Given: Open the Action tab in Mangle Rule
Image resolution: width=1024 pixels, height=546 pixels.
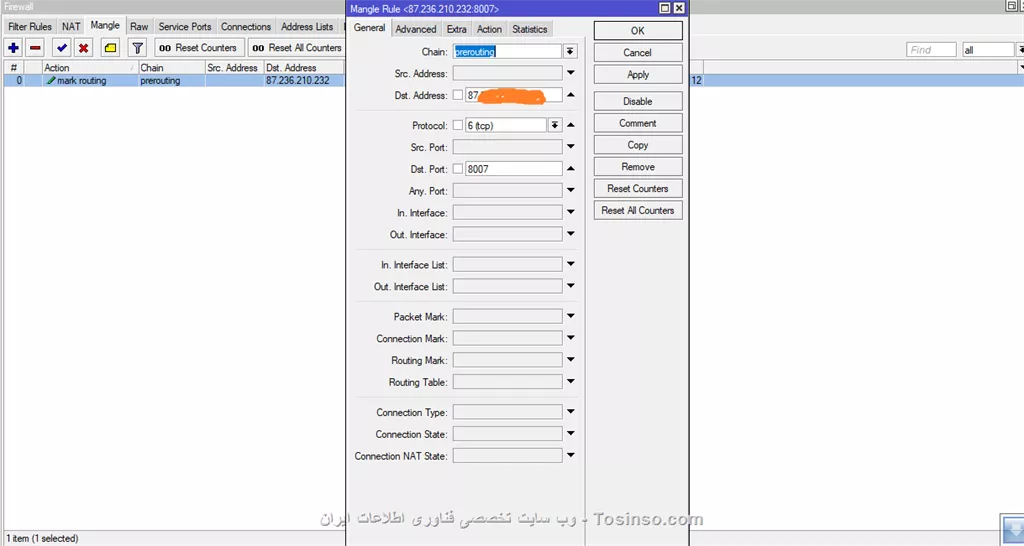Looking at the screenshot, I should pos(489,29).
